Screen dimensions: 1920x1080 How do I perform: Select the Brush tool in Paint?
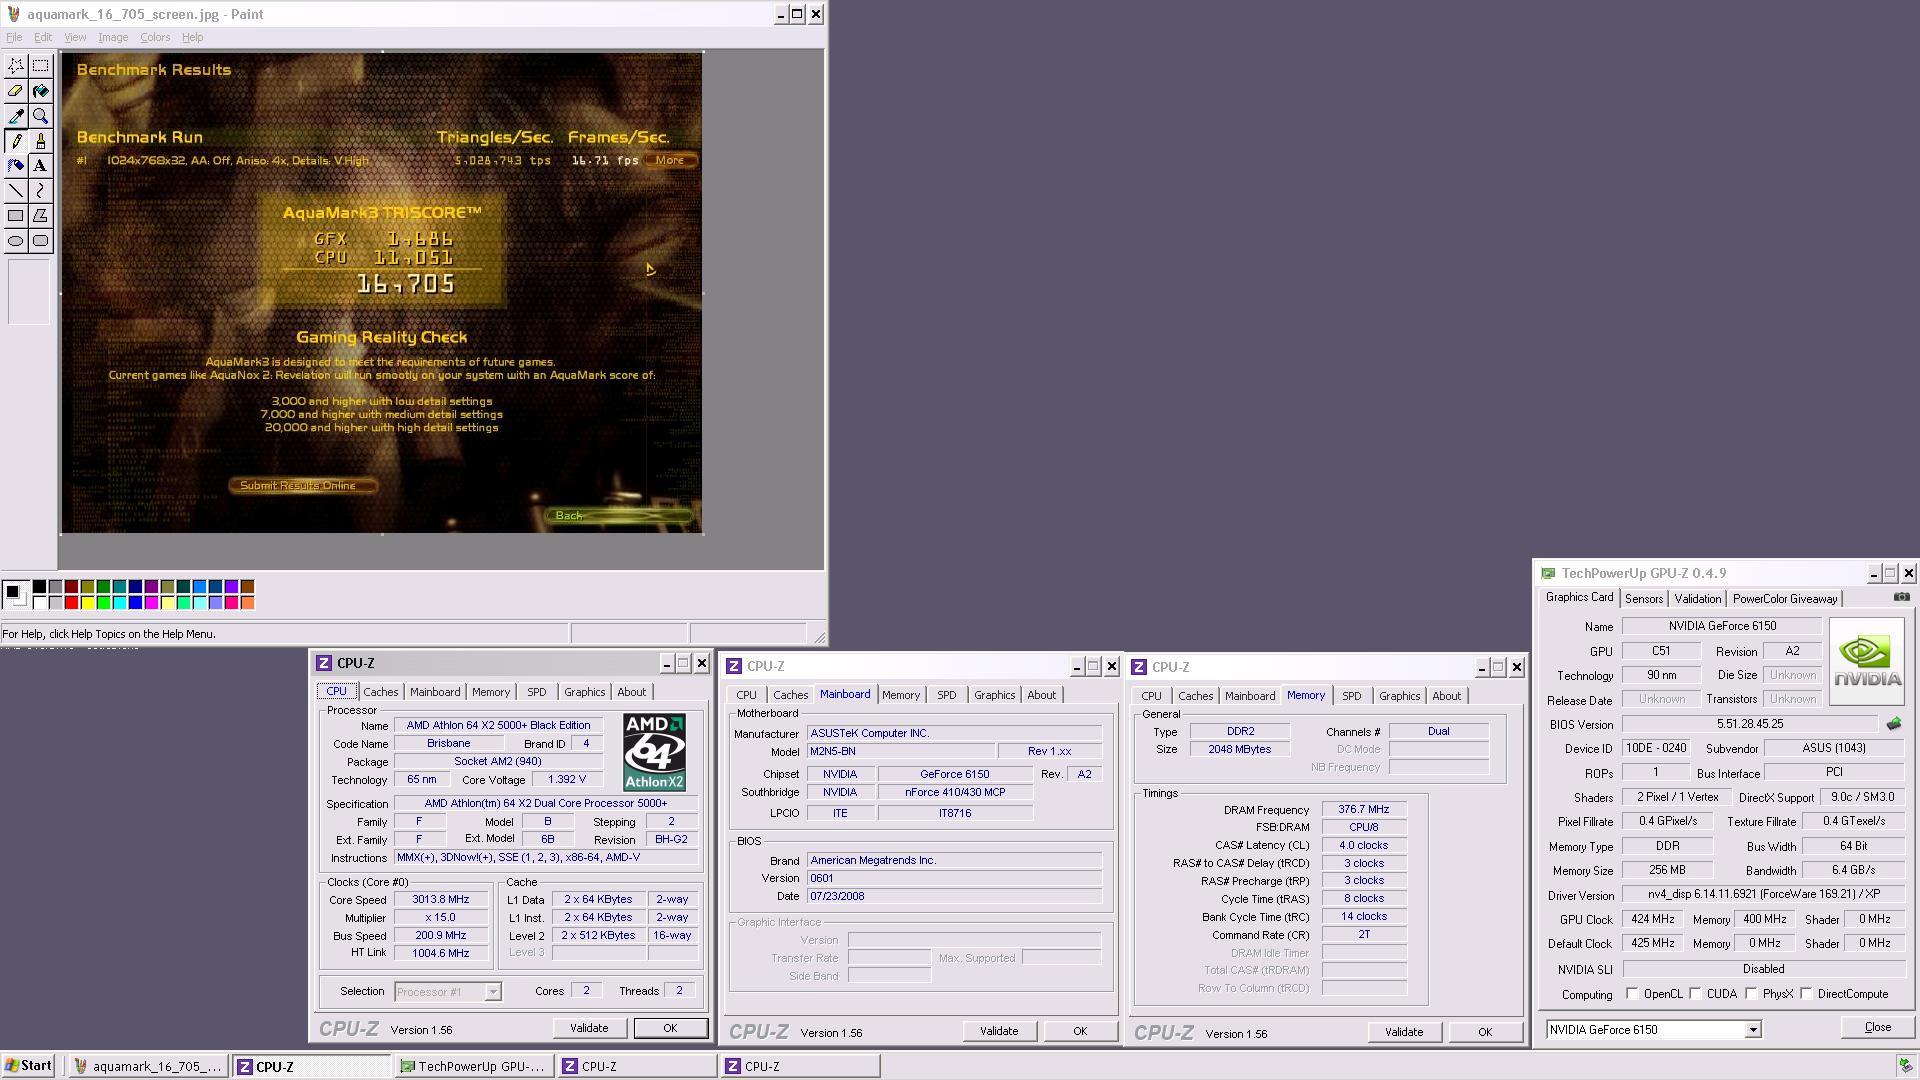(x=41, y=141)
